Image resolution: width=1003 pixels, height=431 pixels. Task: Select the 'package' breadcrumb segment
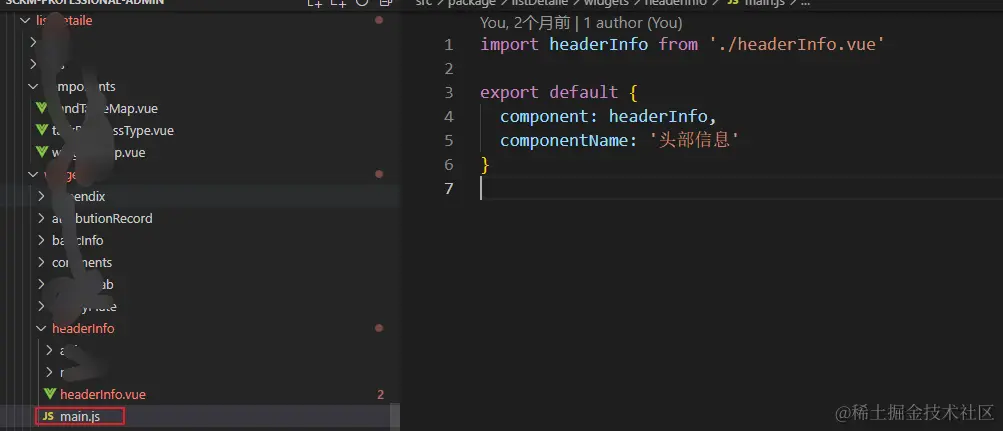pos(472,3)
